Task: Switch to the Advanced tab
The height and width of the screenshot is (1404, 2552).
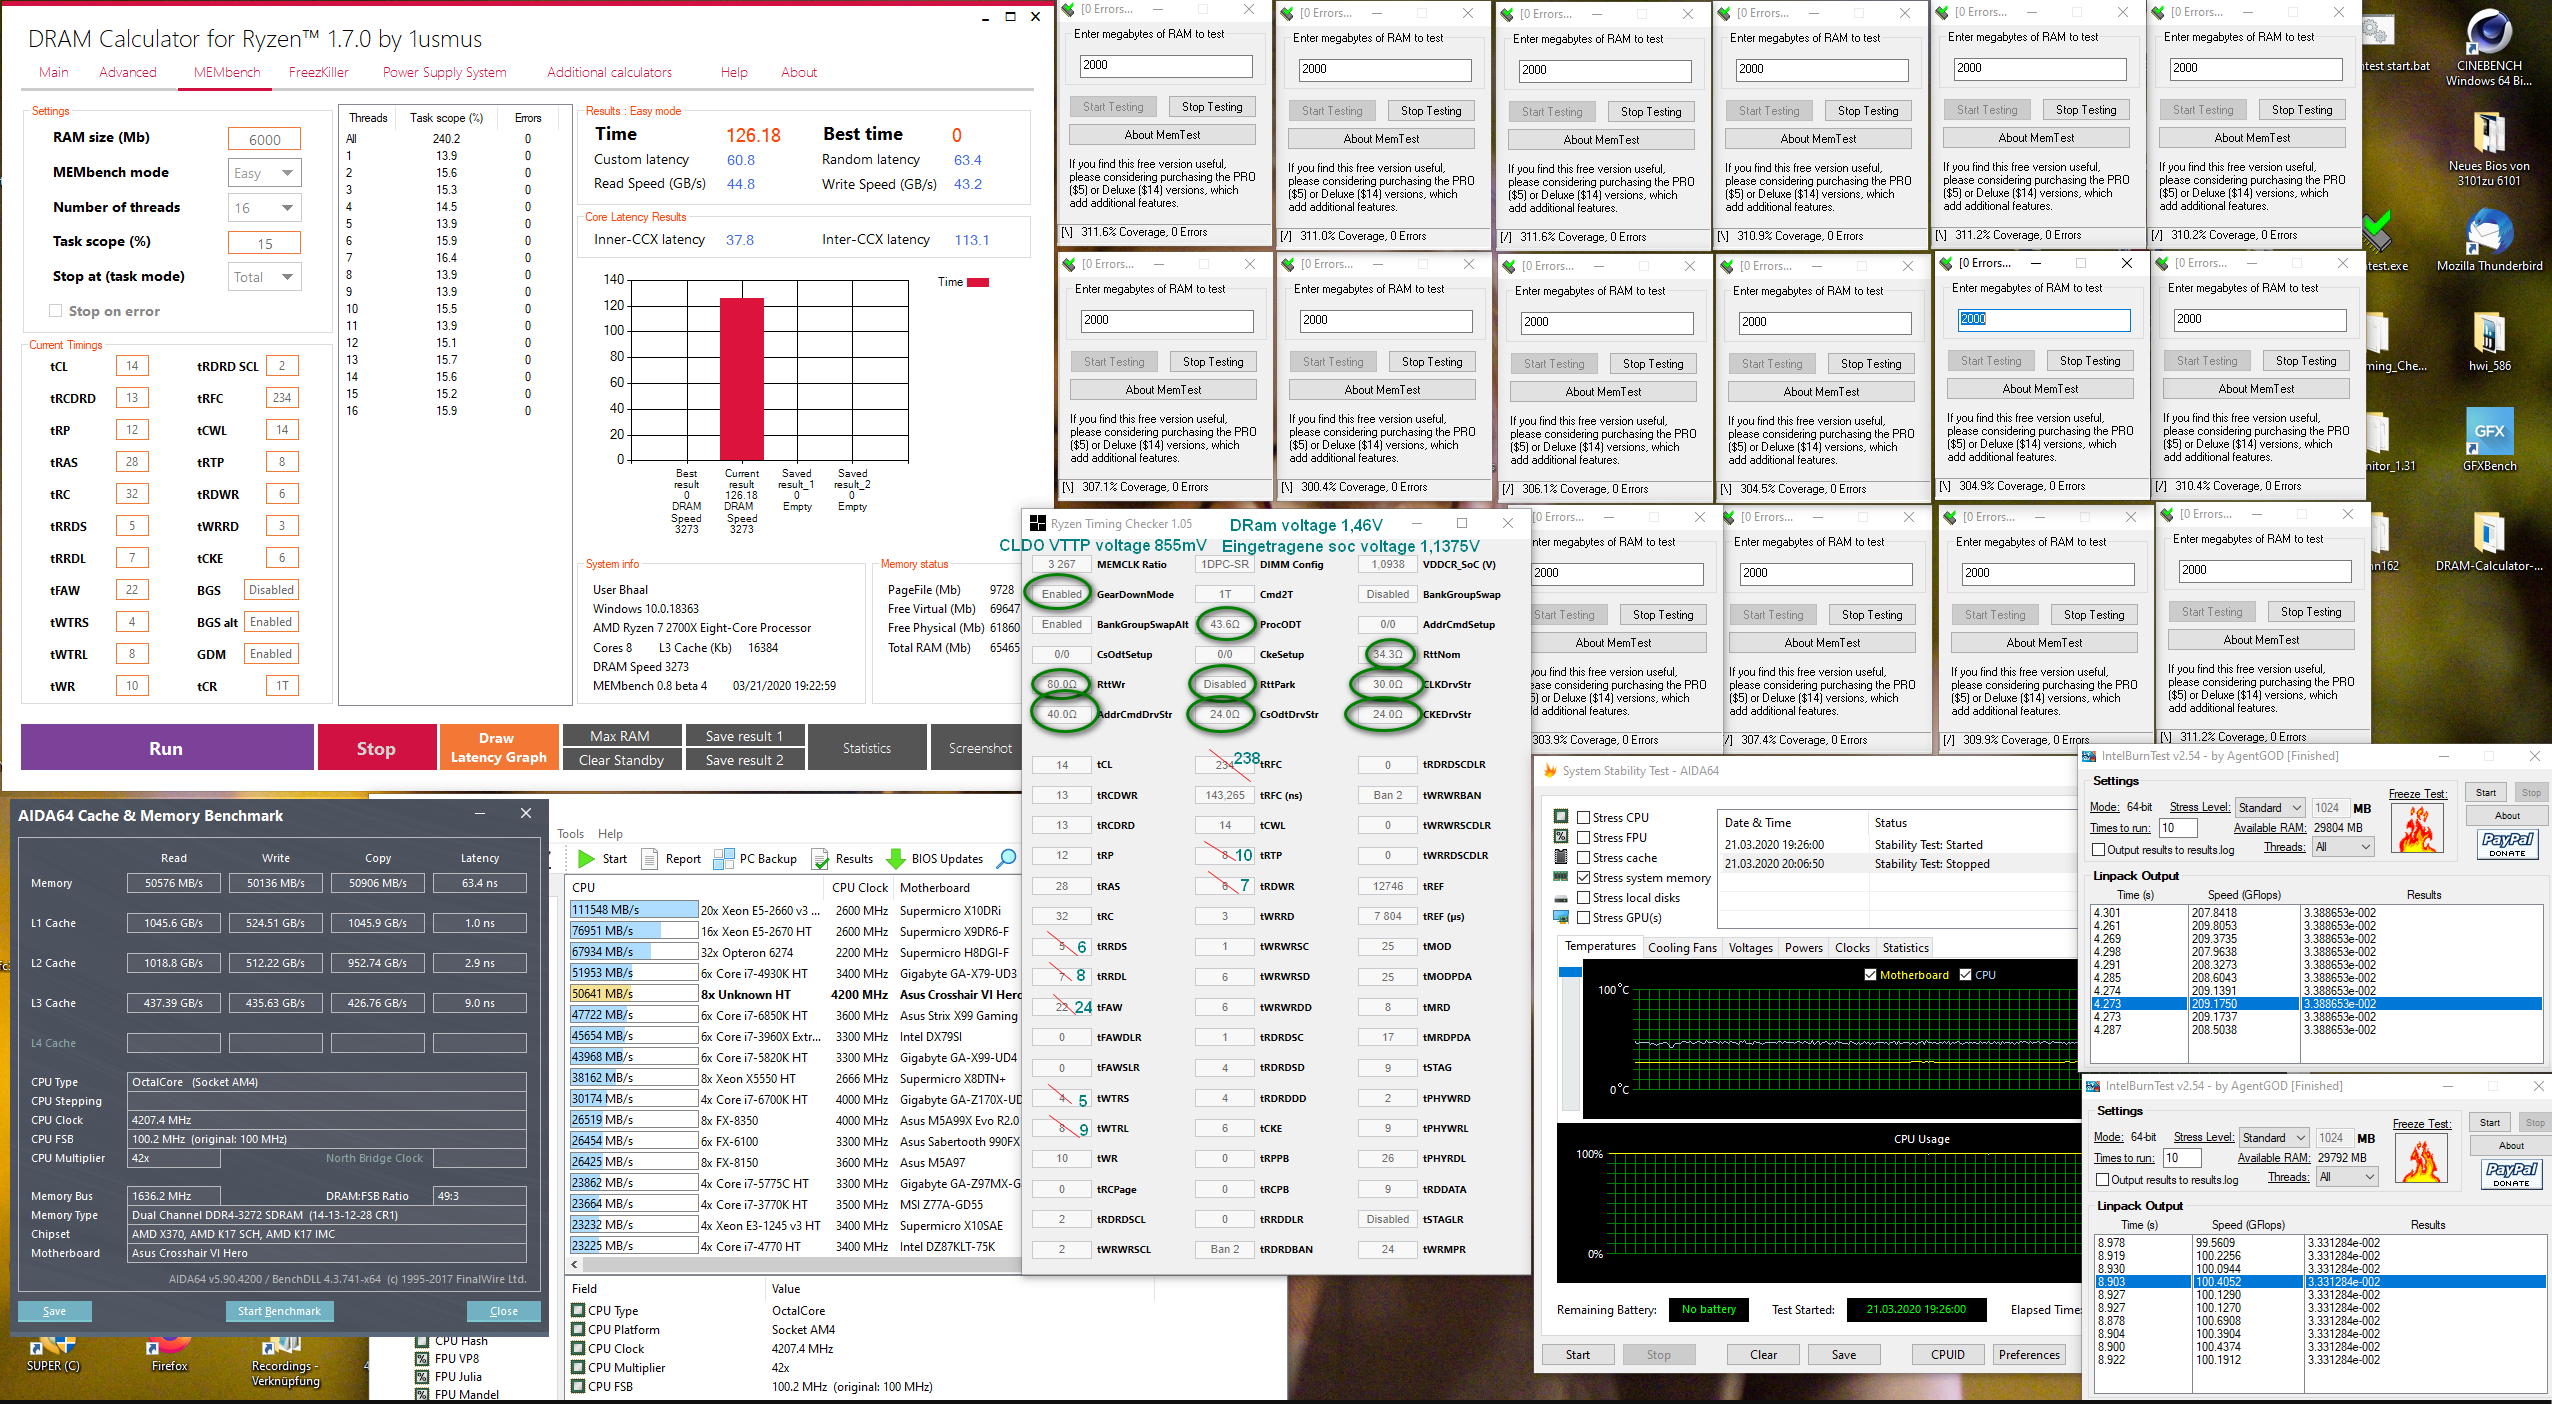Action: tap(128, 72)
